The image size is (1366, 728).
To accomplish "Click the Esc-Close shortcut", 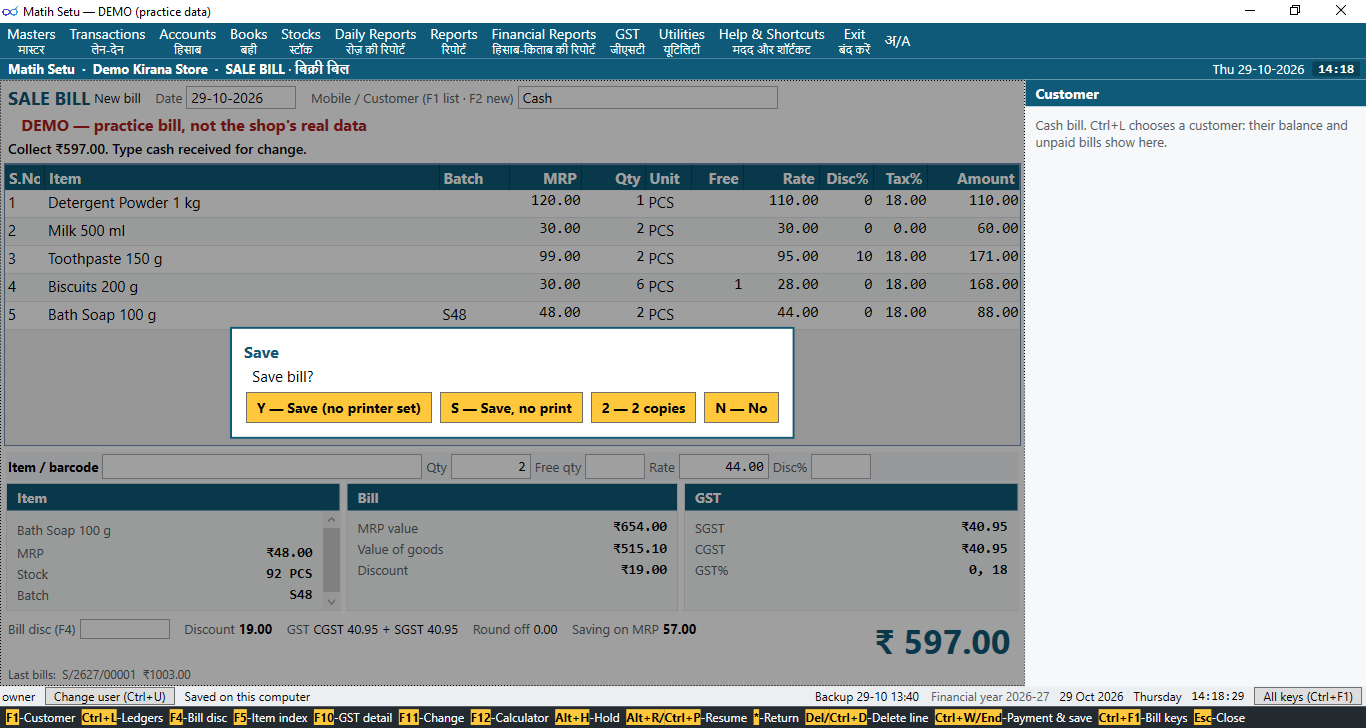I will point(1219,718).
